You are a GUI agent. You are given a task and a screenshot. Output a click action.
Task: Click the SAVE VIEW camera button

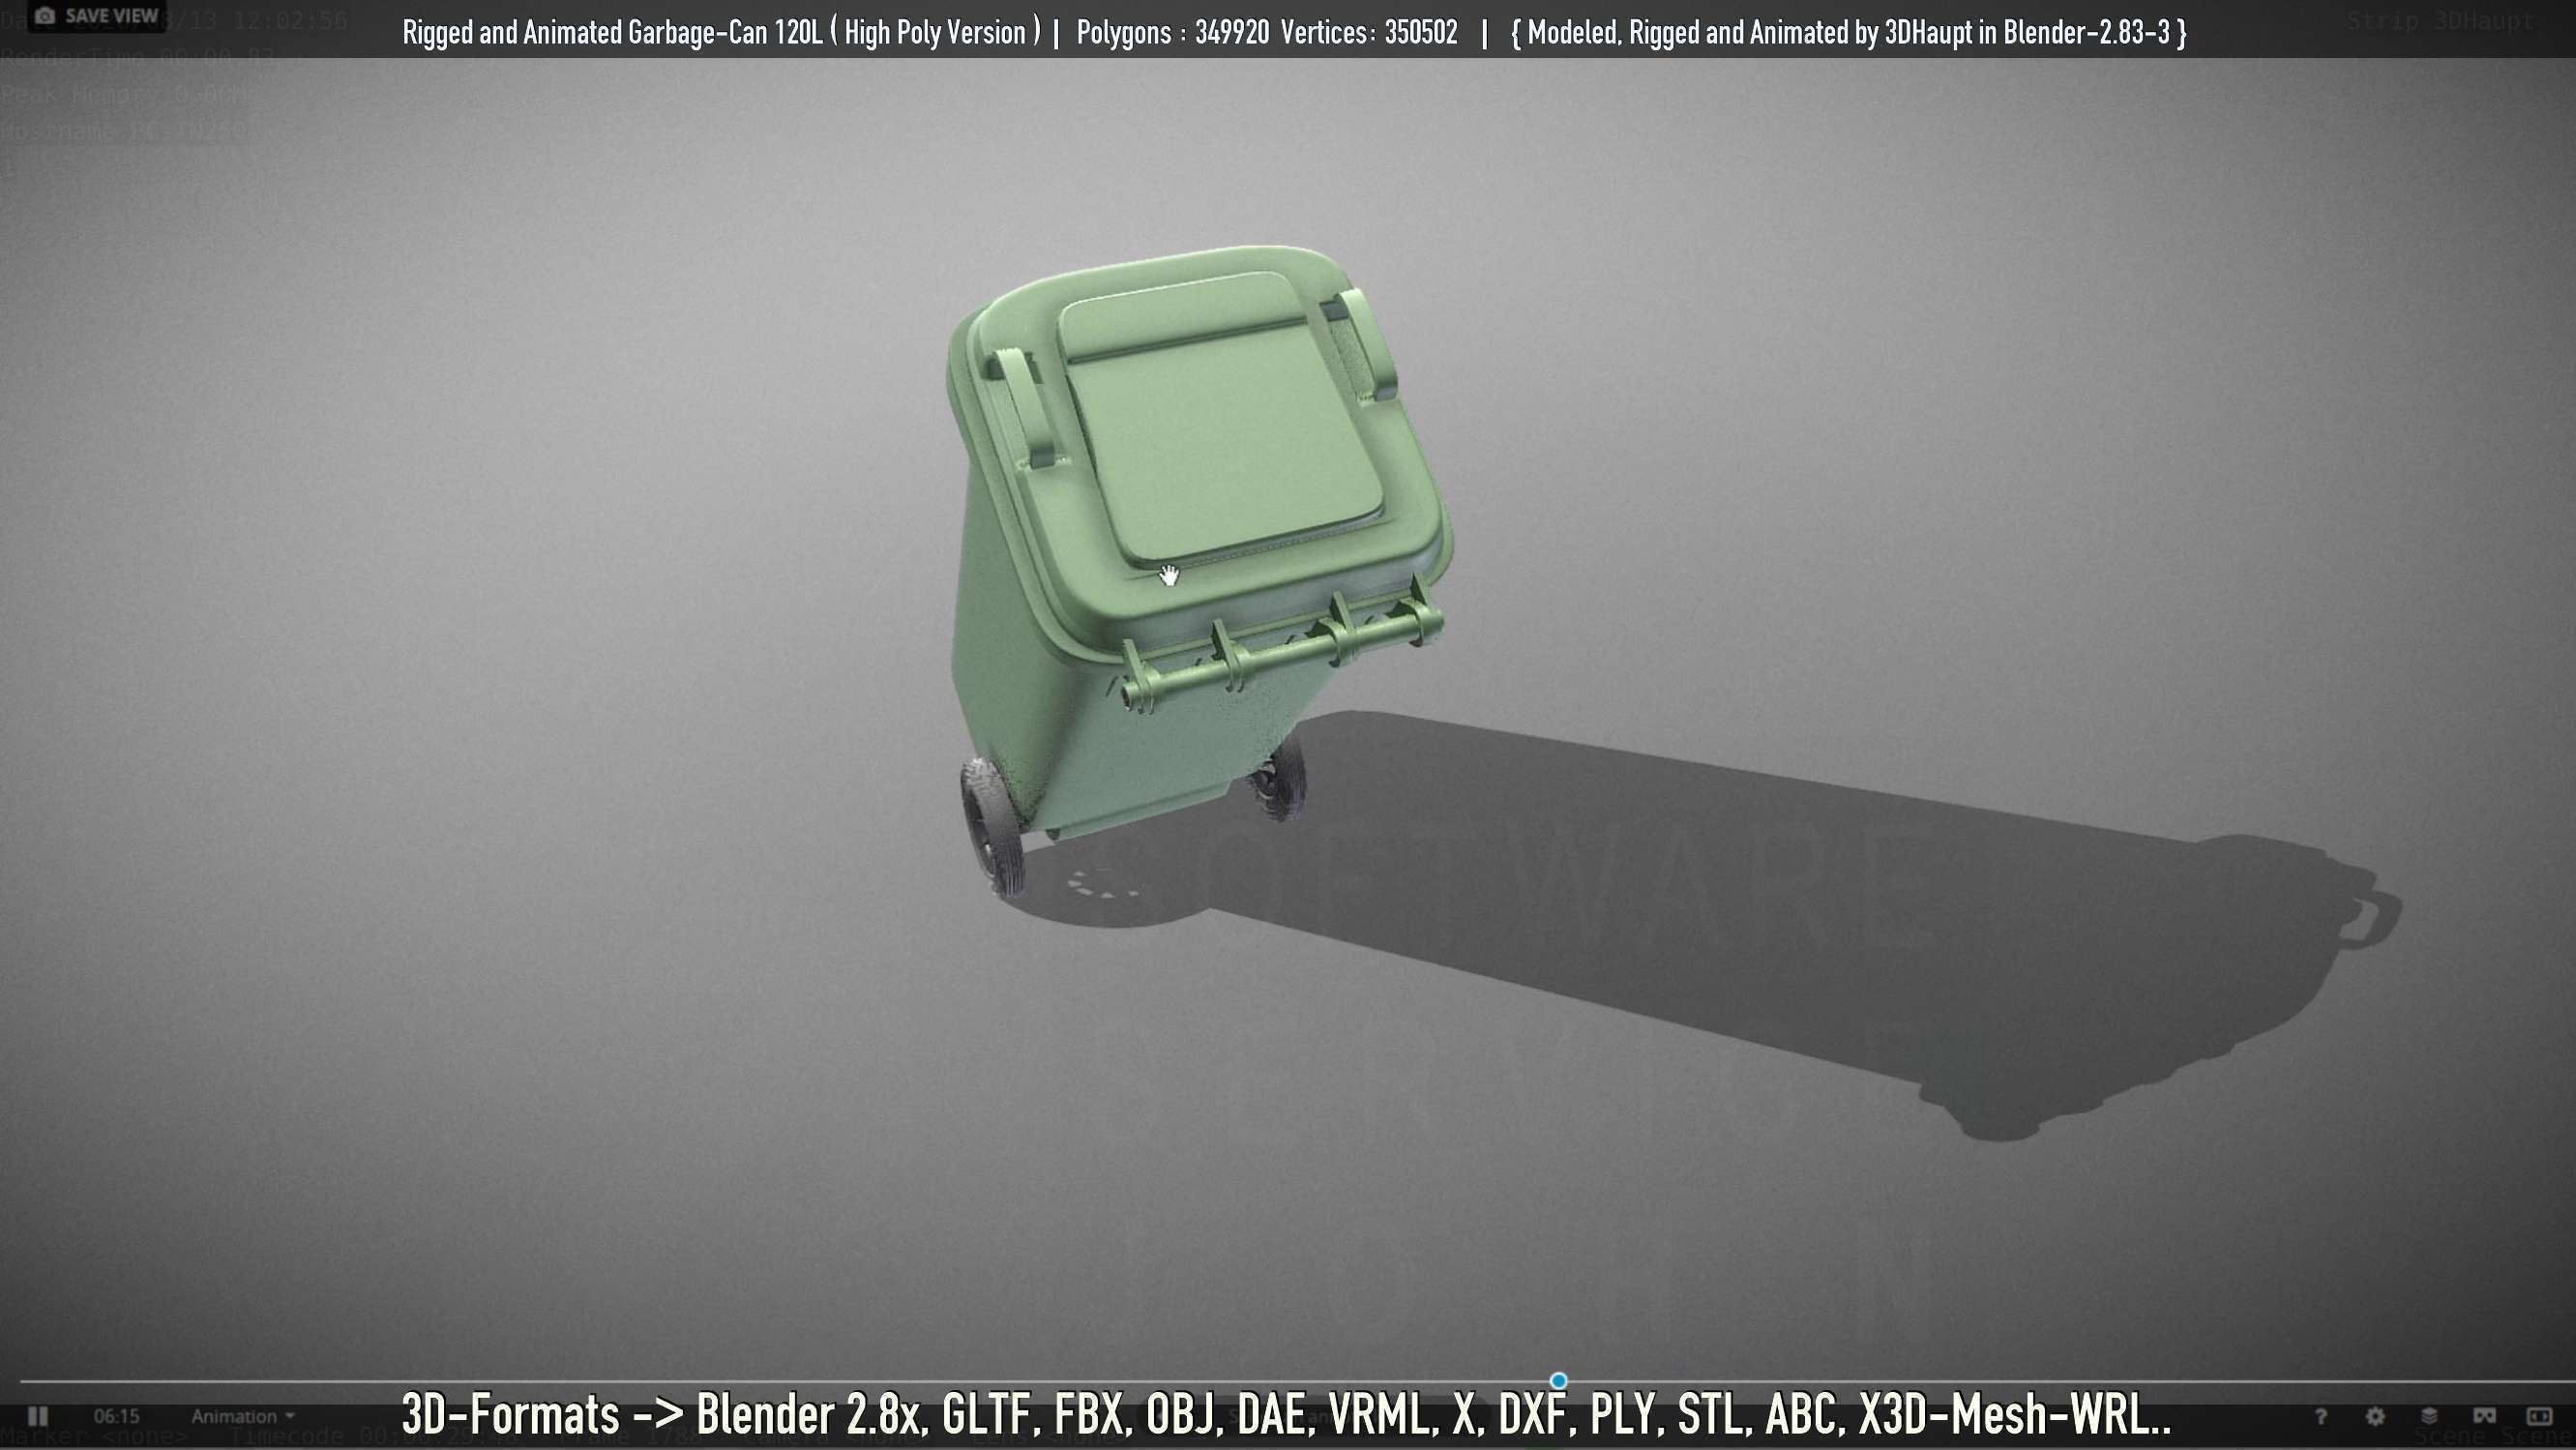[96, 16]
